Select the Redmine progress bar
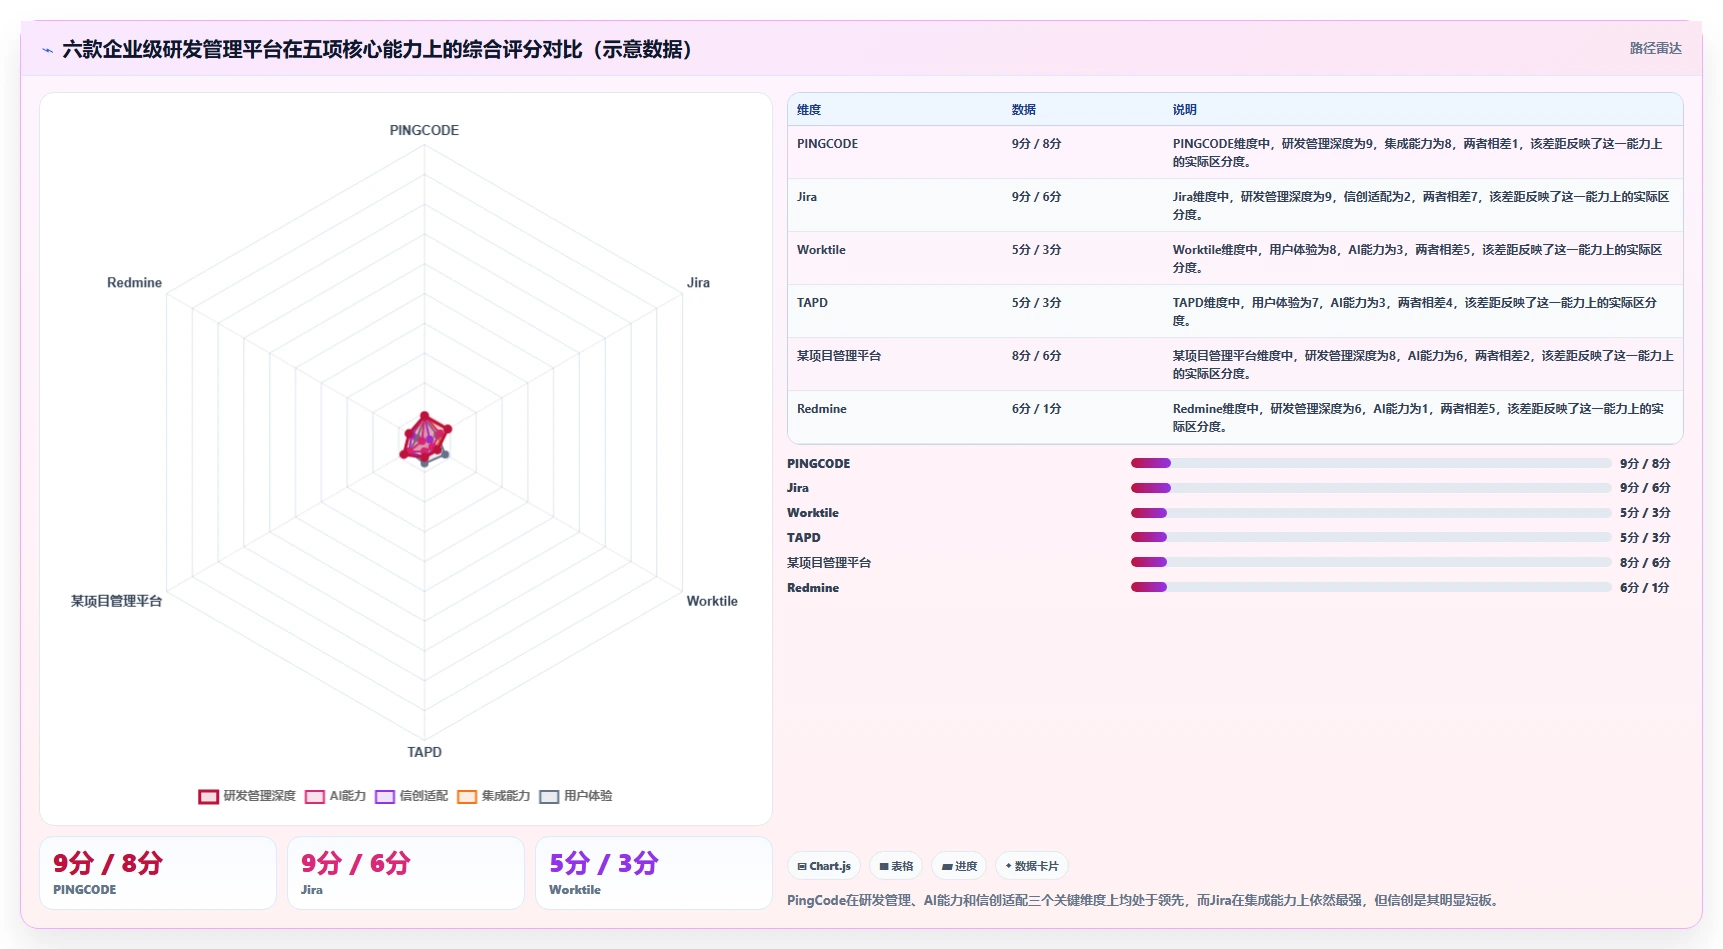Screen dimensions: 1723x949 click(x=1371, y=587)
